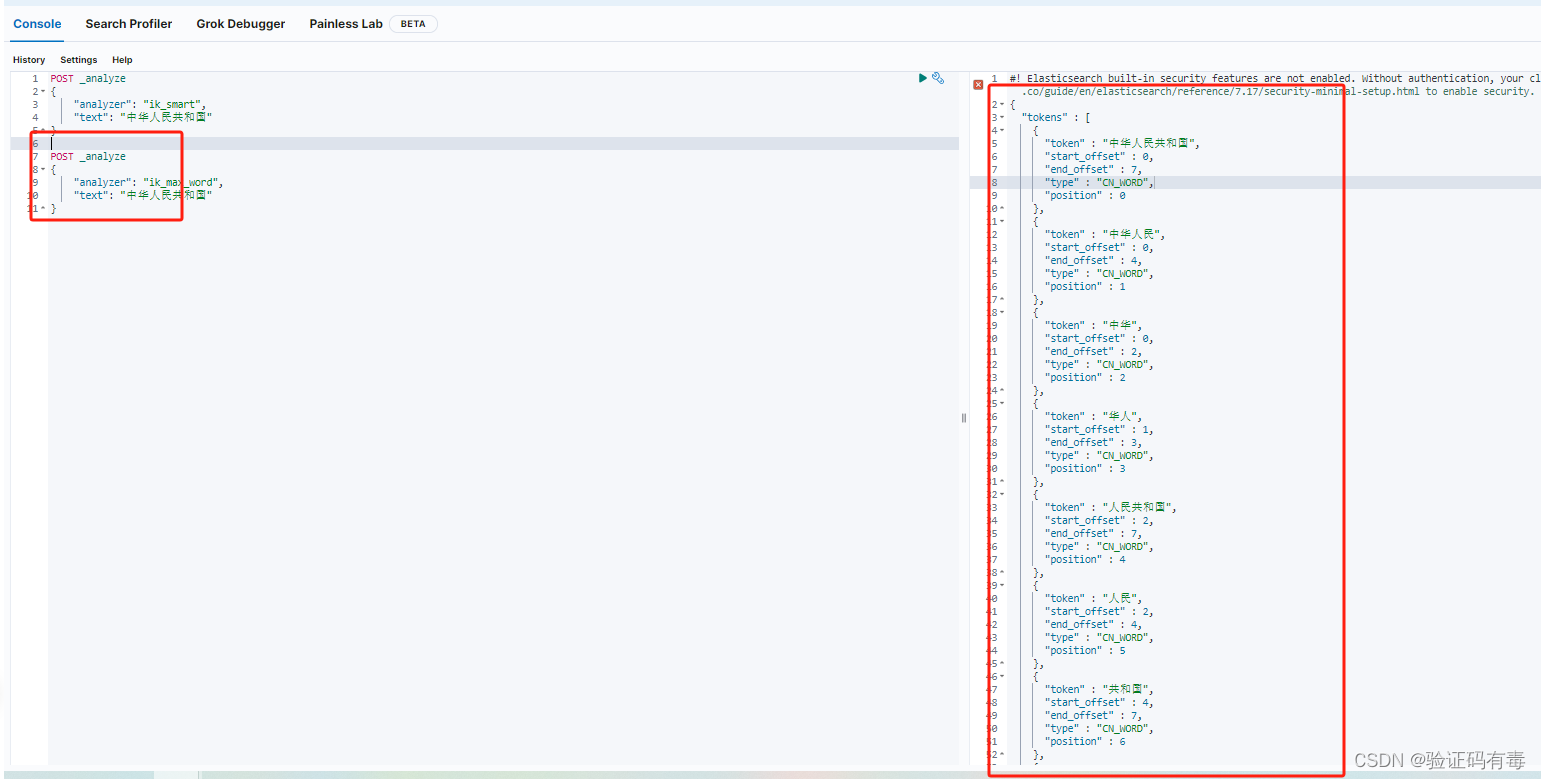Click the "analyzer": "ik_max_word" line

click(x=149, y=182)
